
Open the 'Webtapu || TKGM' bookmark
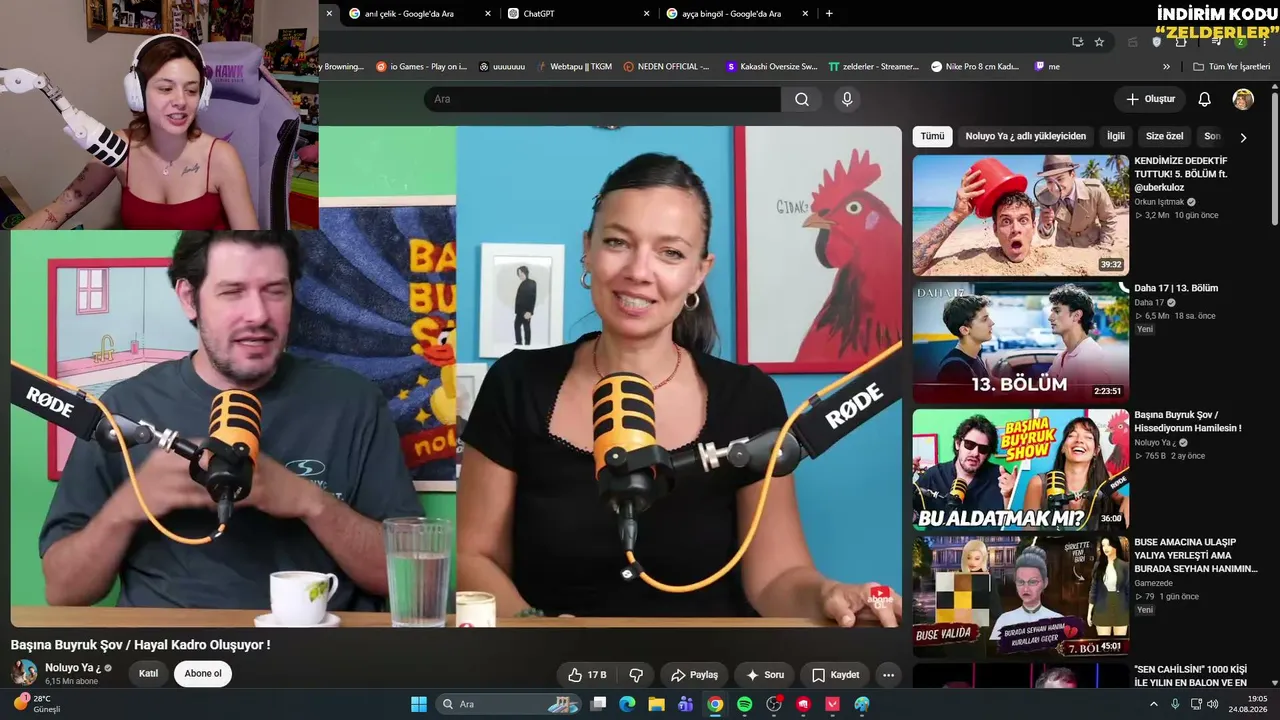coord(573,67)
